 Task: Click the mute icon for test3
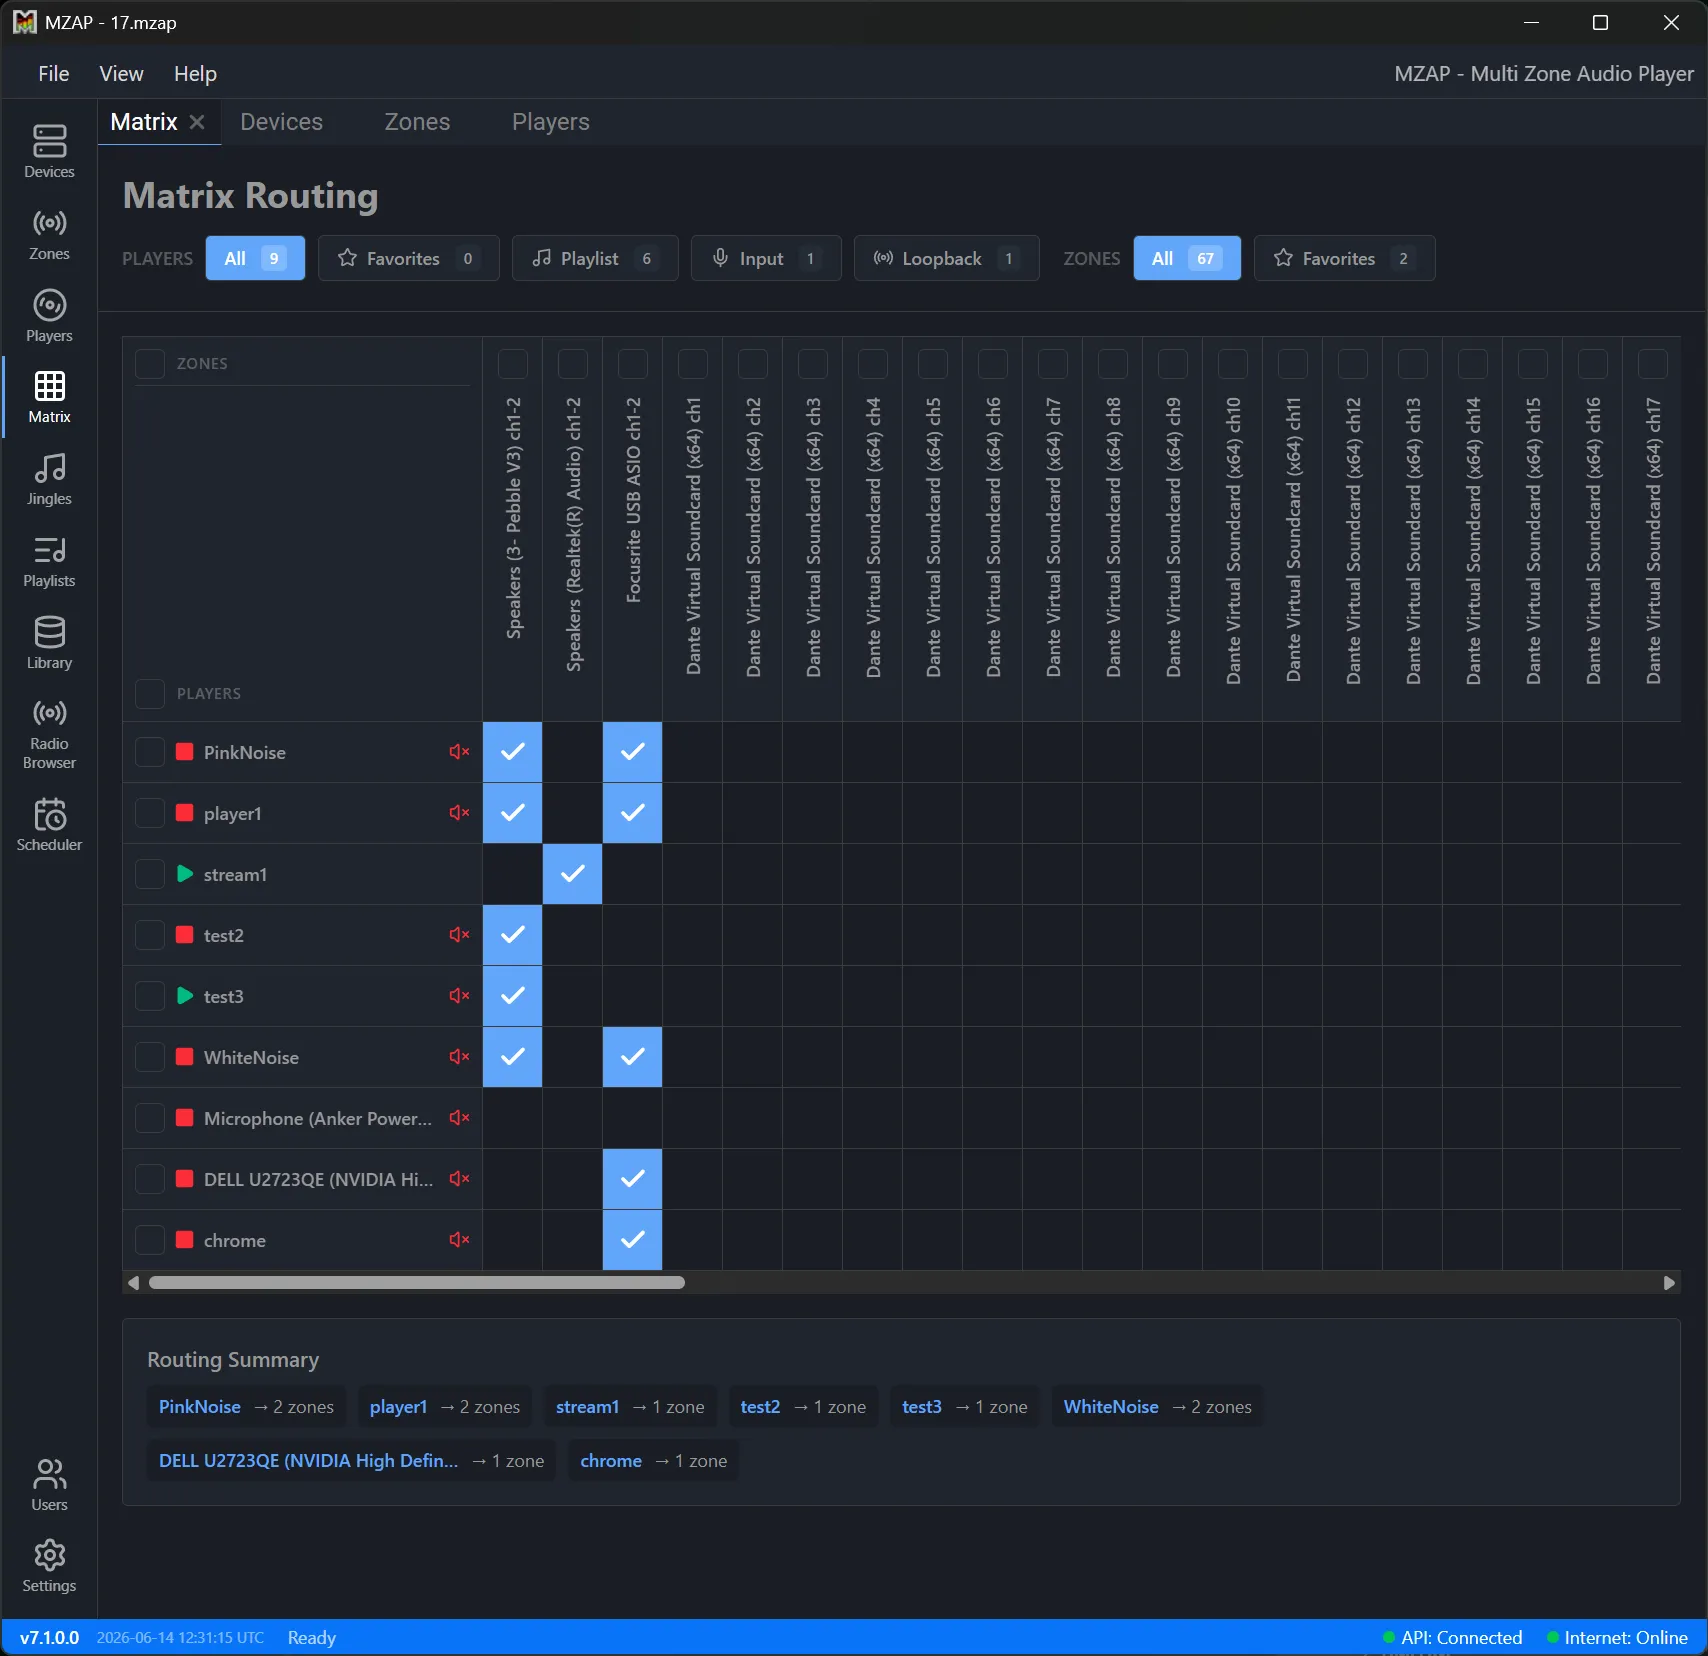click(x=459, y=996)
